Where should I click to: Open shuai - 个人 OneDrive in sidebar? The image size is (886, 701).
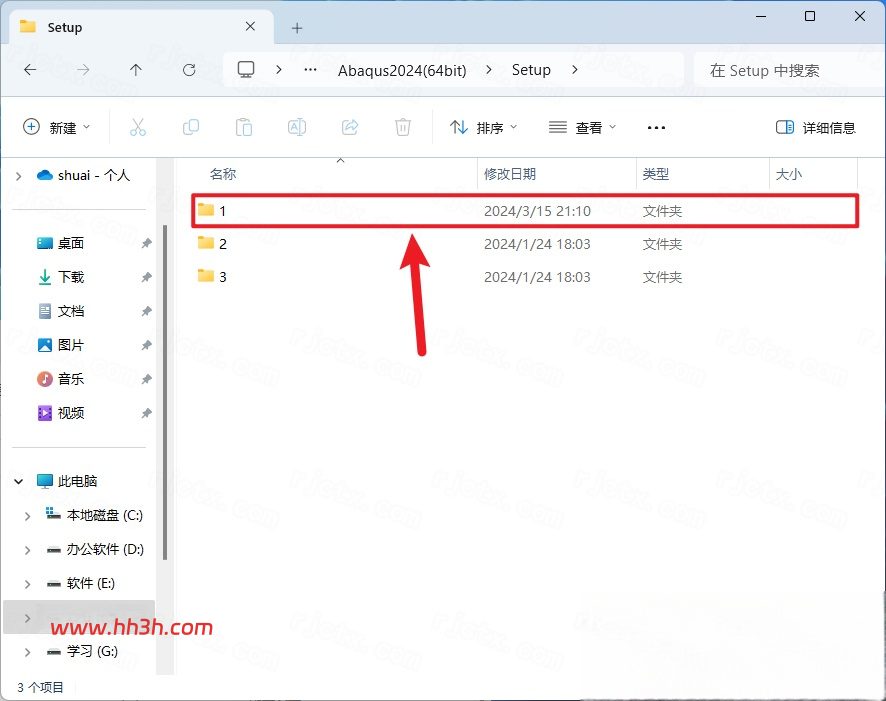tap(83, 176)
